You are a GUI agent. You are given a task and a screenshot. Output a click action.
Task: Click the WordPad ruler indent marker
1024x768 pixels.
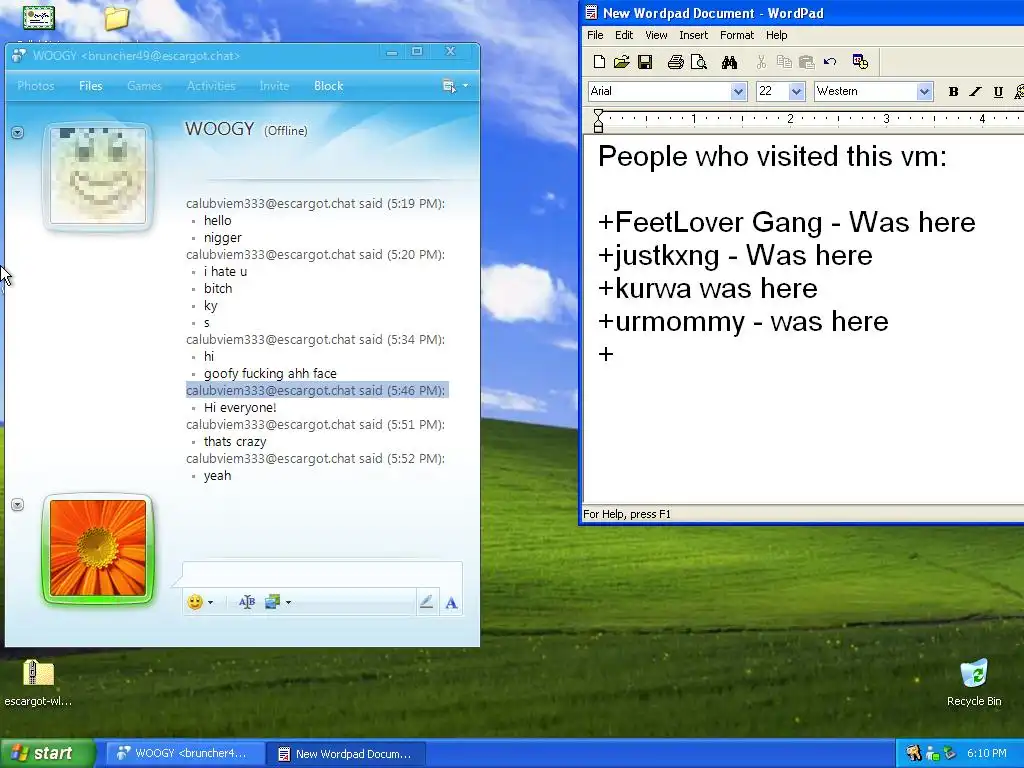click(x=598, y=121)
